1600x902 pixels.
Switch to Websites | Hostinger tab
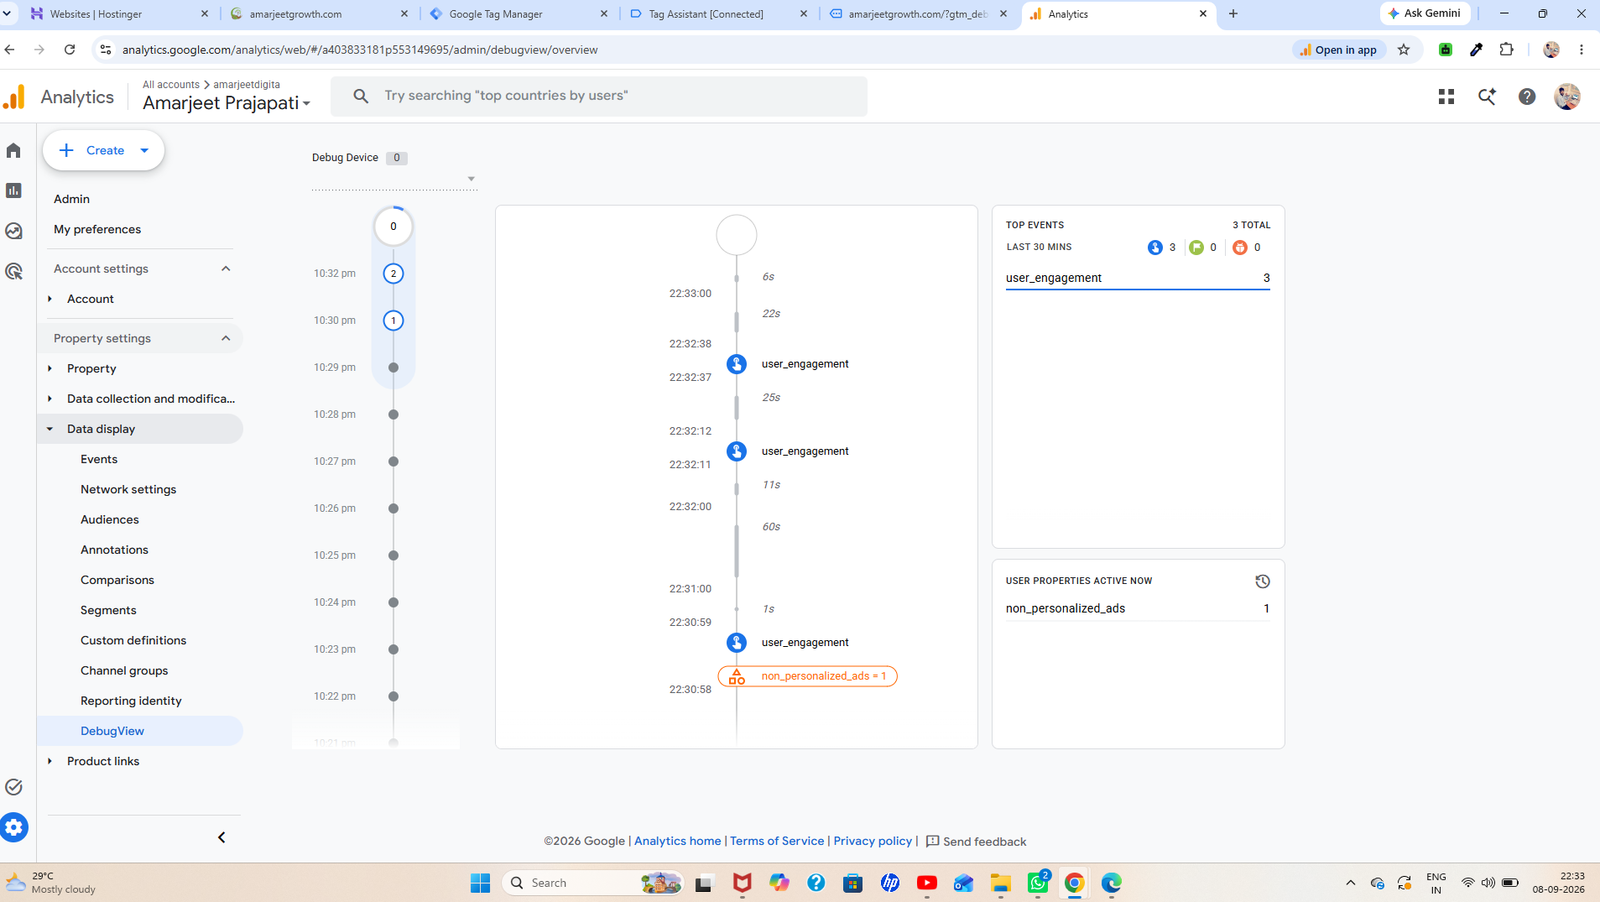[118, 14]
